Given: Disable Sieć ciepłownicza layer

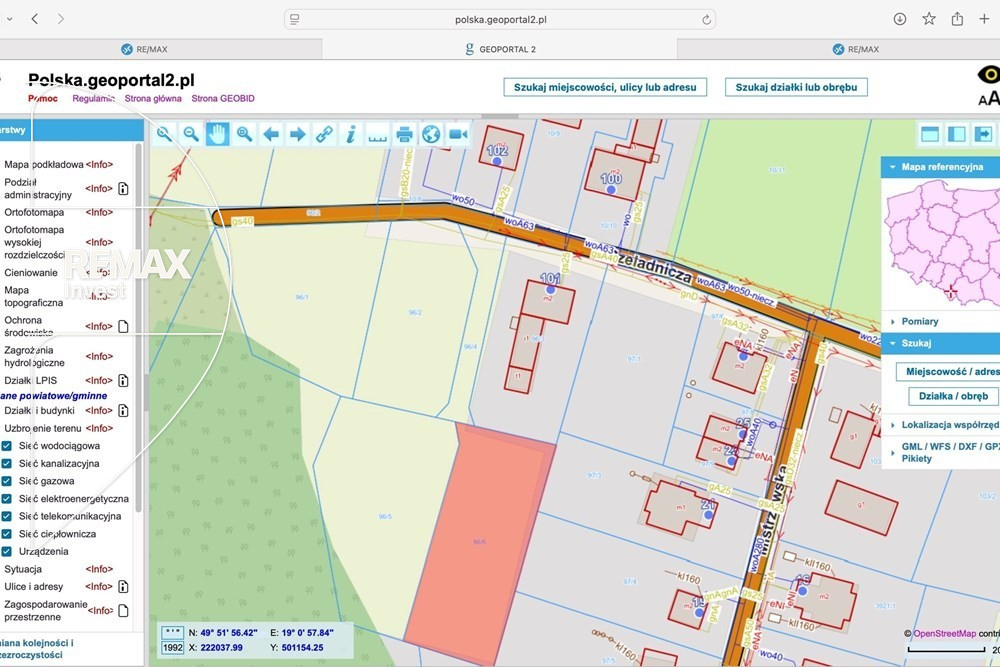Looking at the screenshot, I should click(x=7, y=534).
